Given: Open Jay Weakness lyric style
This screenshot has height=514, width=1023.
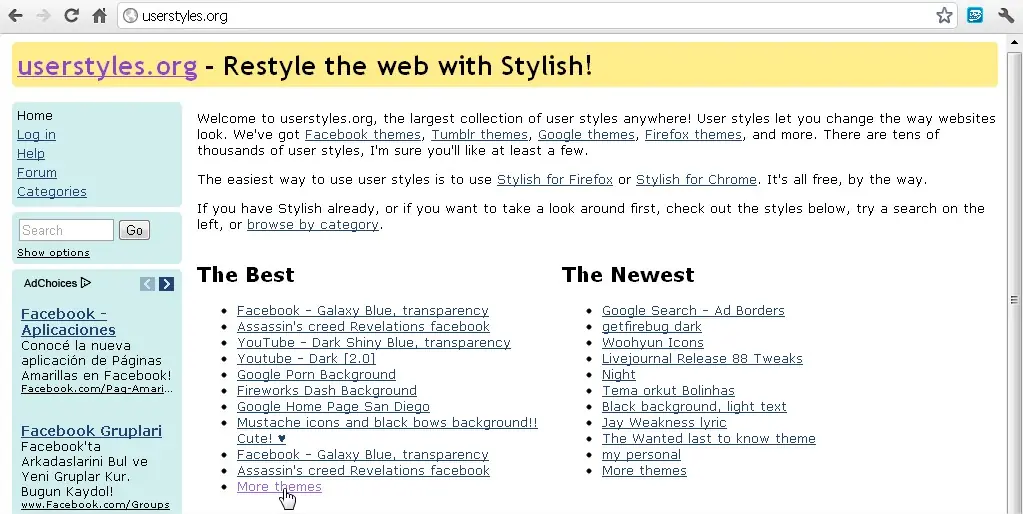Looking at the screenshot, I should click(664, 422).
